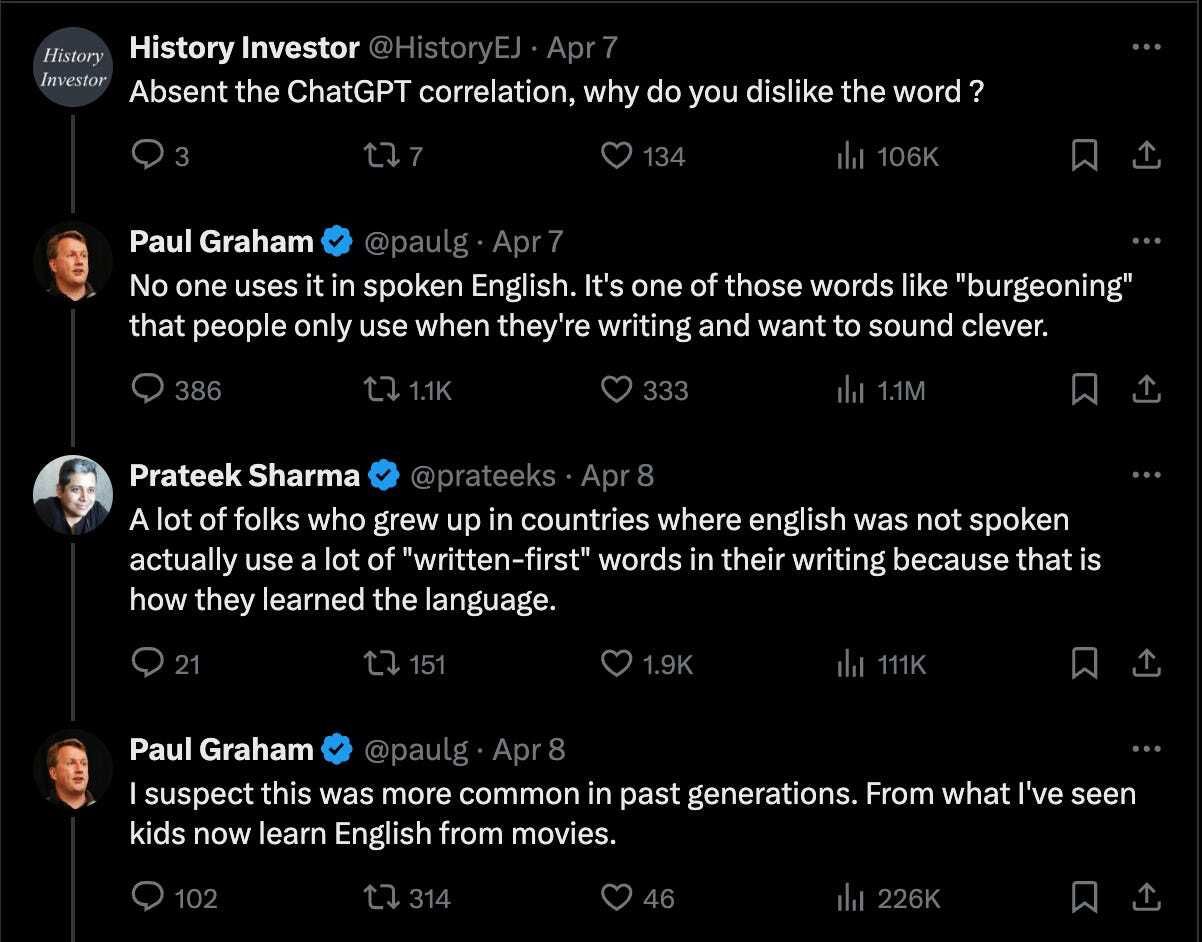Like Prateek Sharma's tweet with 1.9K likes
The height and width of the screenshot is (942, 1202).
[x=616, y=663]
